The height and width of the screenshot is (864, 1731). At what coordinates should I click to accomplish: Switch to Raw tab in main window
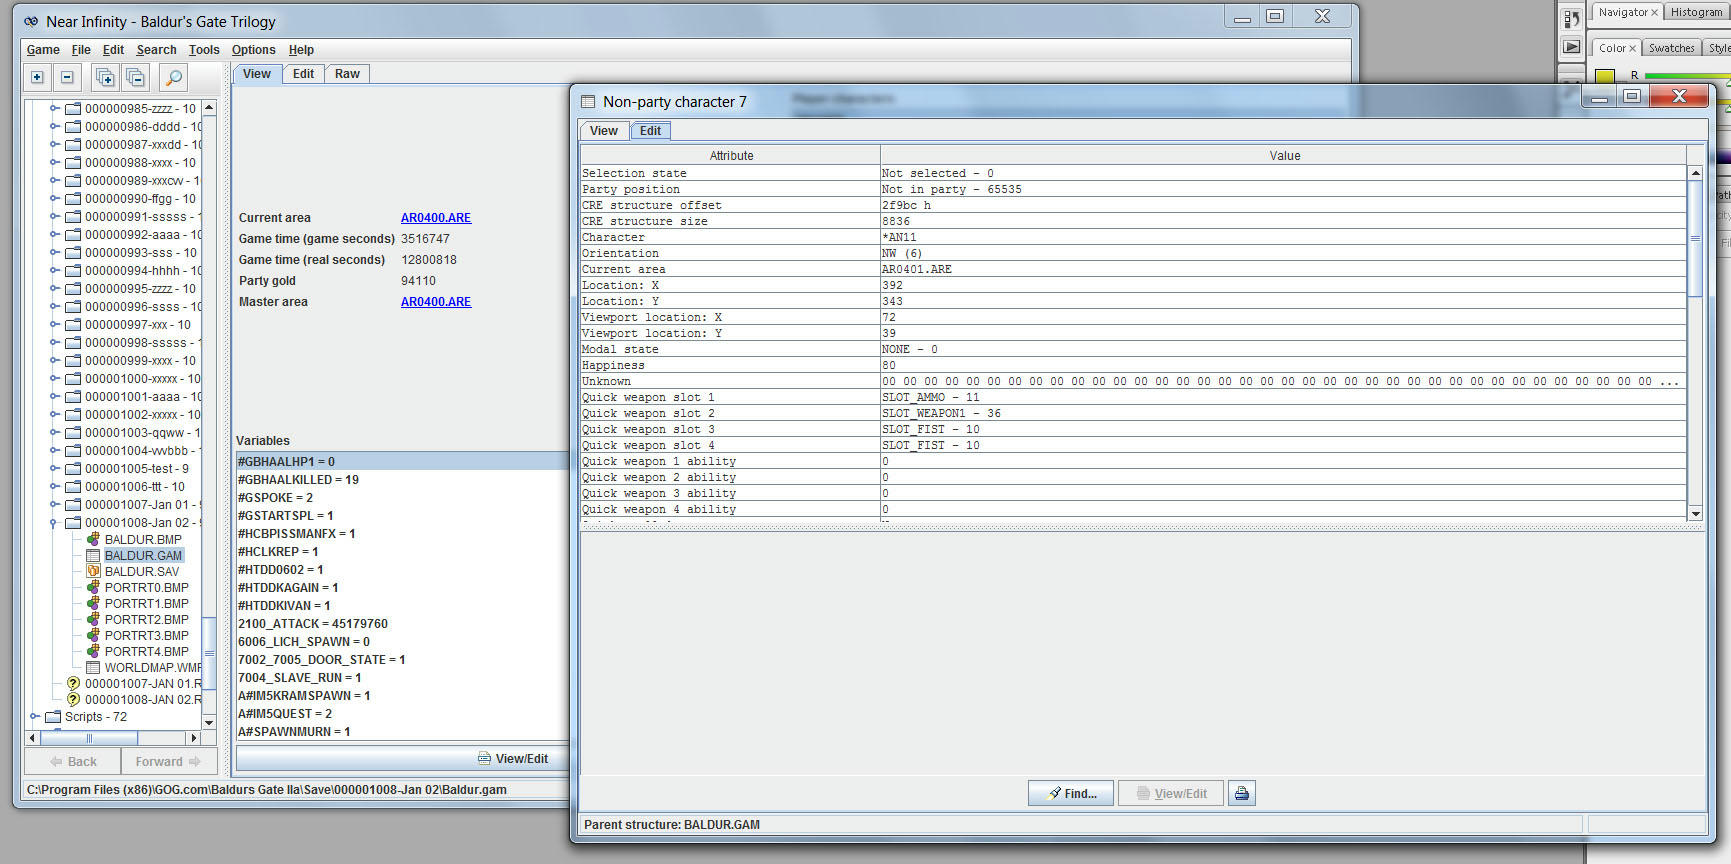click(x=347, y=74)
